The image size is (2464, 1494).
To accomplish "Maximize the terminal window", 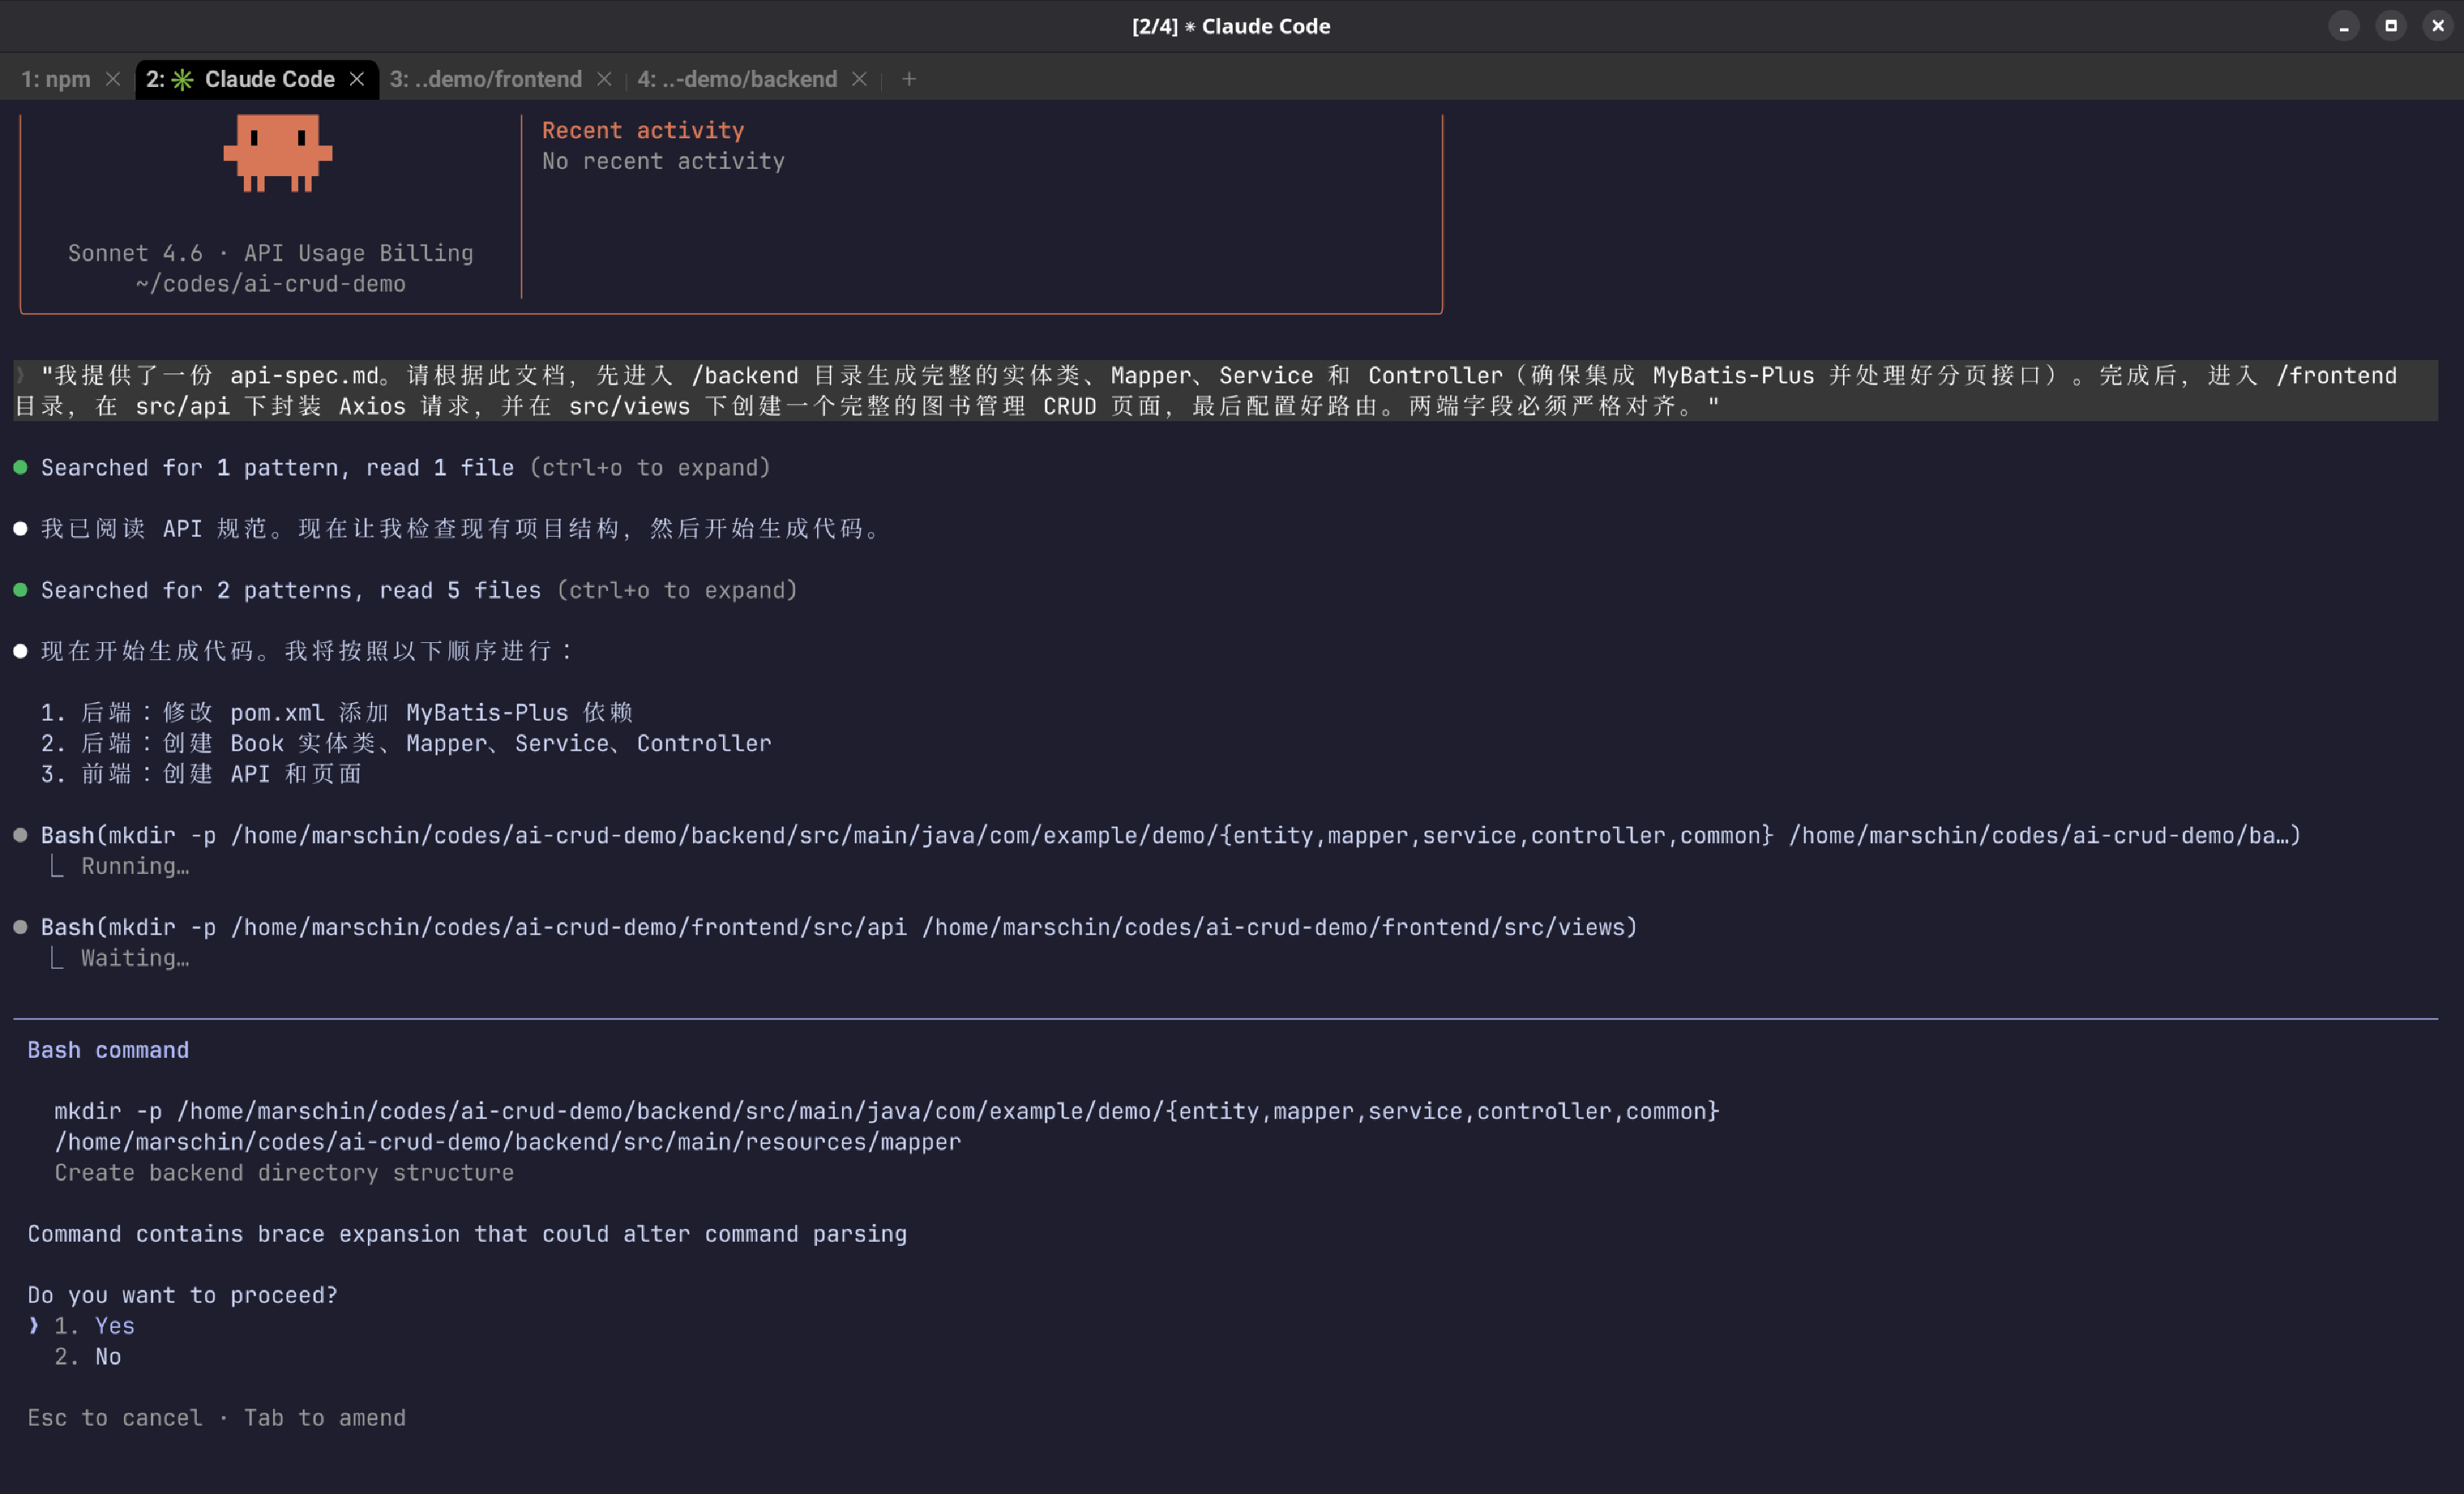I will [2390, 26].
